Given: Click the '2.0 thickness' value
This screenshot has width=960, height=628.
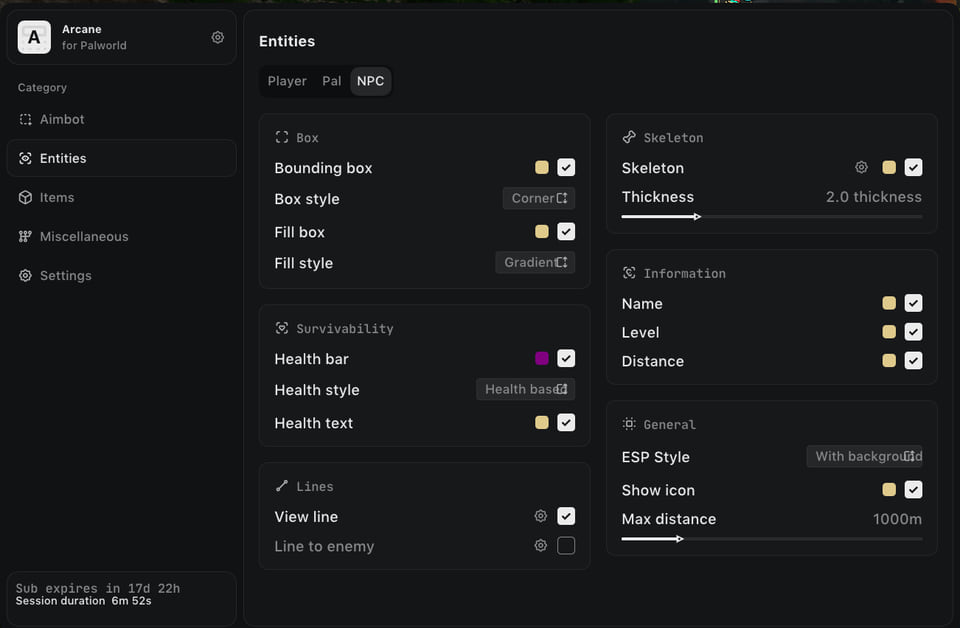Looking at the screenshot, I should tap(874, 197).
